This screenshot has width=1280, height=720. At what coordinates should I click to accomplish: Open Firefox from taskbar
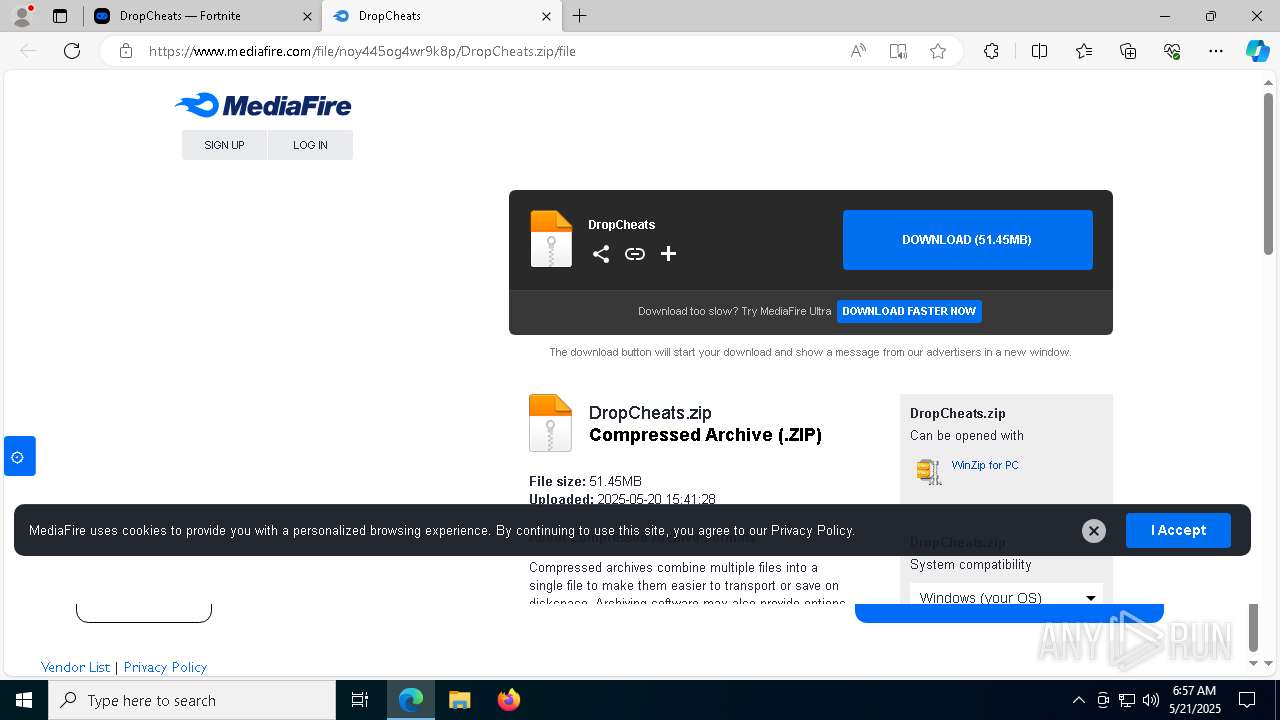[509, 700]
